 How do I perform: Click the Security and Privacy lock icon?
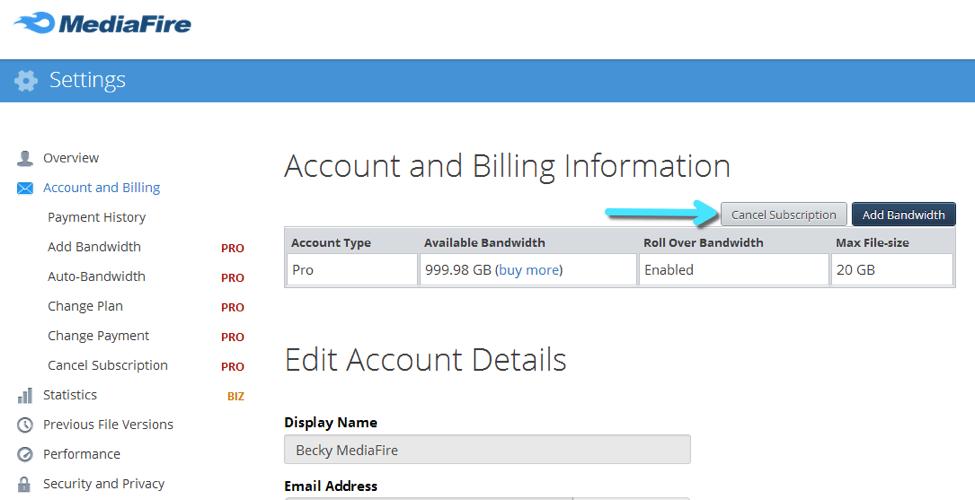pos(25,484)
